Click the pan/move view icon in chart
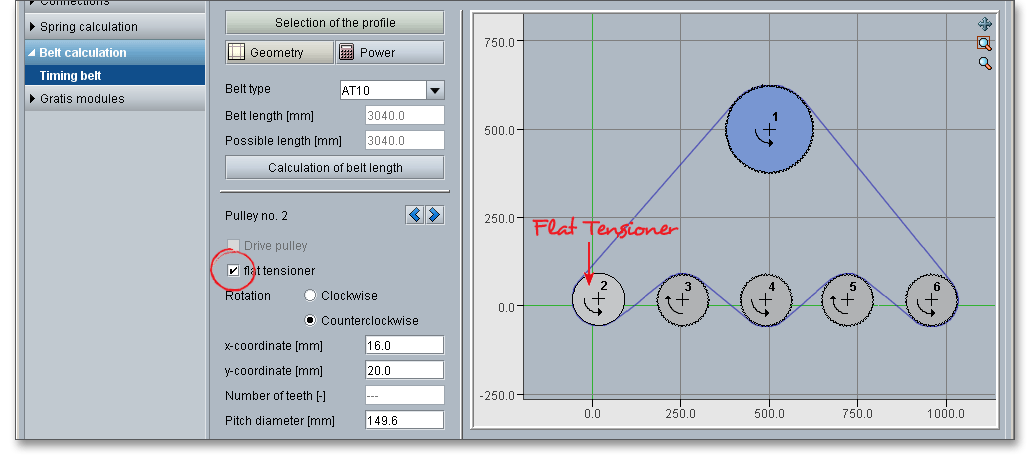Screen dimensions: 1030x455 click(x=984, y=24)
